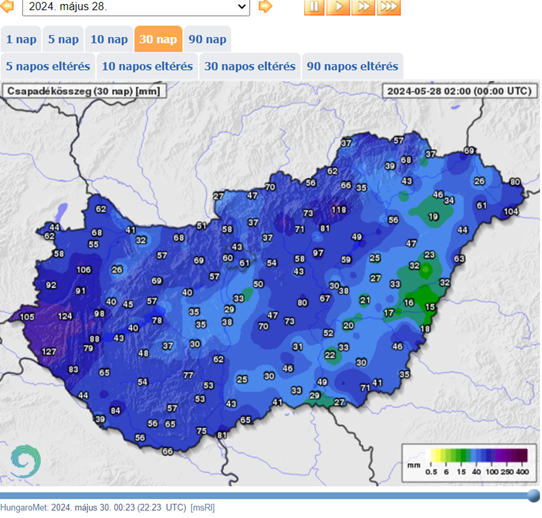Image resolution: width=542 pixels, height=518 pixels.
Task: Show the 5 napos eltérés view
Action: tap(48, 66)
